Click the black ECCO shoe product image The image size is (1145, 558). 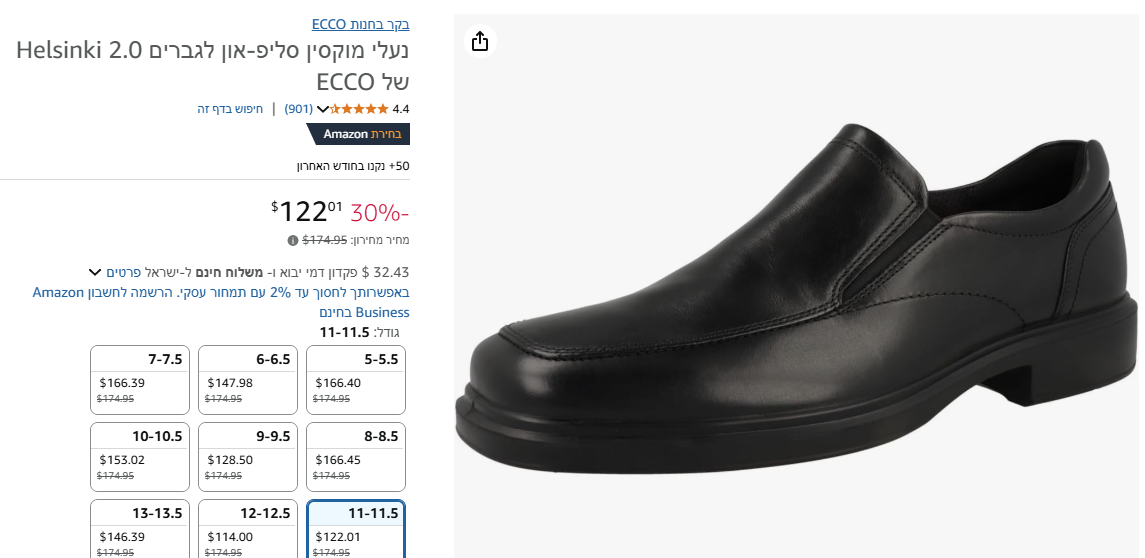point(795,300)
